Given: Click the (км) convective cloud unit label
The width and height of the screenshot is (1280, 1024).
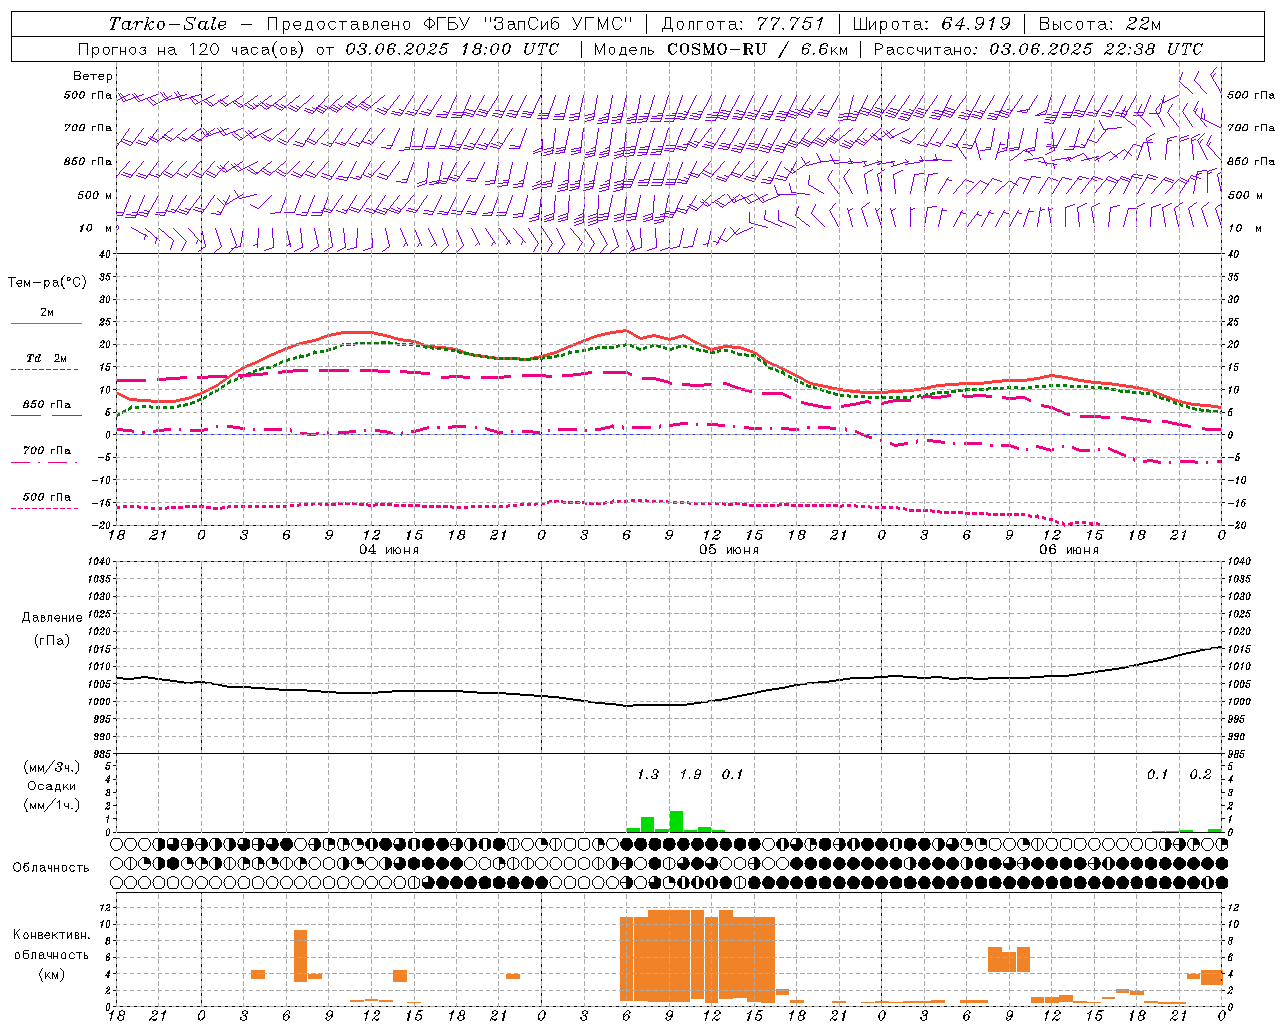Looking at the screenshot, I should click(x=52, y=974).
